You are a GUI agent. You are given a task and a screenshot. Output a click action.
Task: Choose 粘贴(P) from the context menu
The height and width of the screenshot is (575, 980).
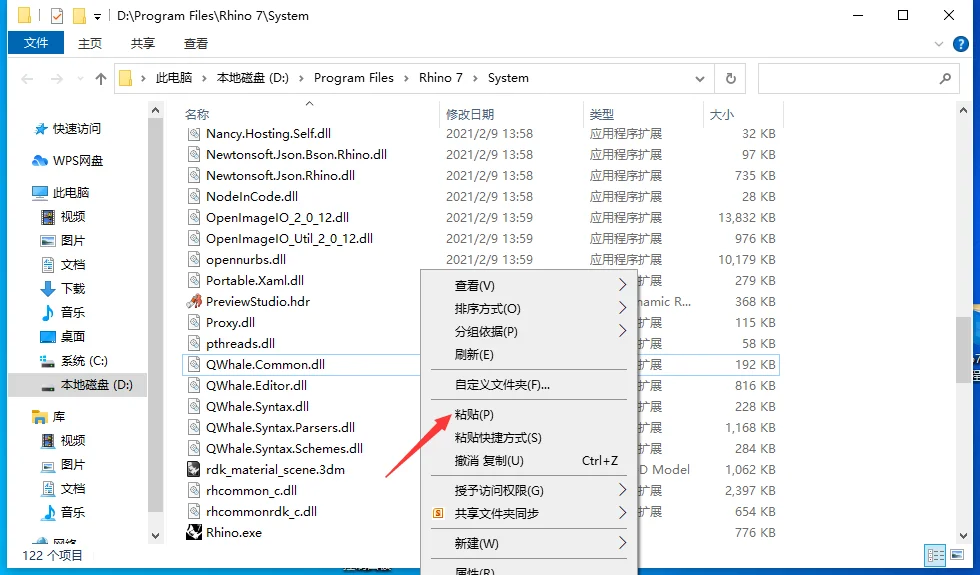474,414
